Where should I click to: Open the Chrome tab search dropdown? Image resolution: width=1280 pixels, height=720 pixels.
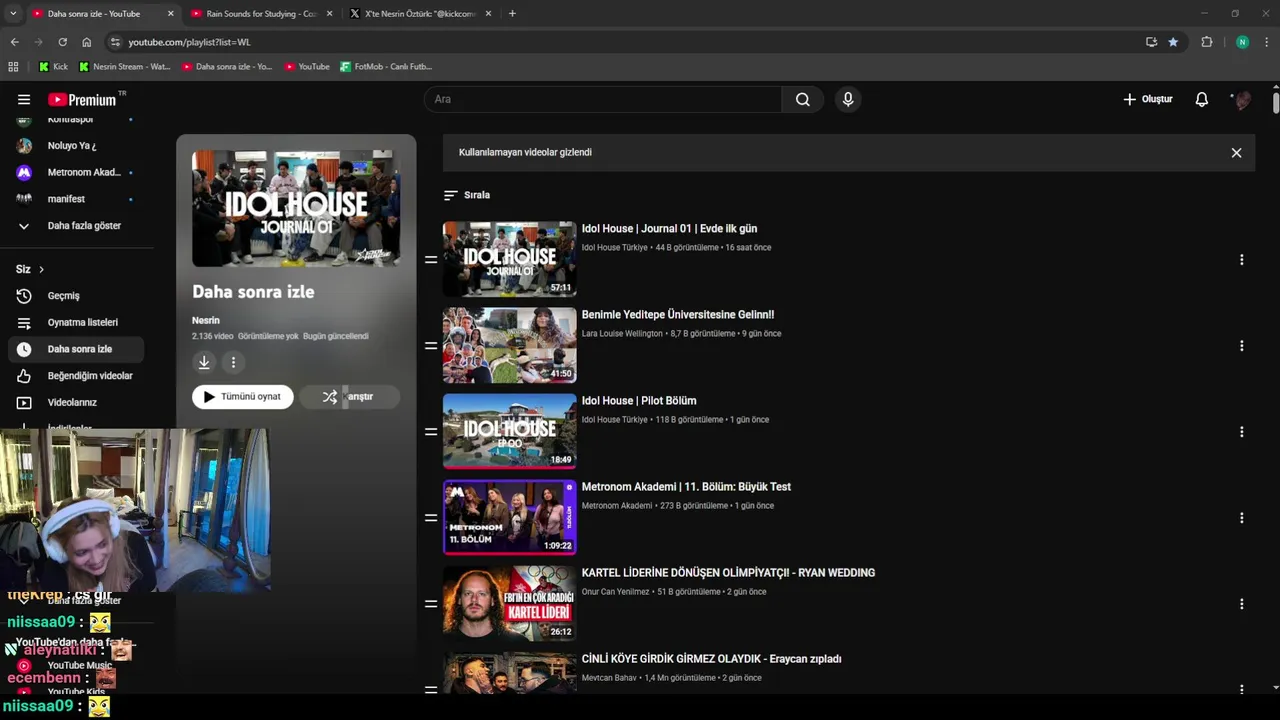click(x=13, y=14)
